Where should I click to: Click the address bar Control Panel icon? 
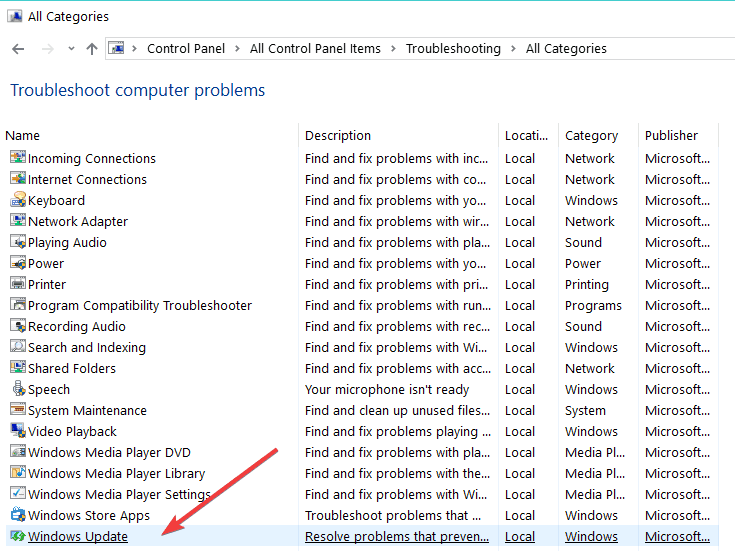(x=117, y=48)
